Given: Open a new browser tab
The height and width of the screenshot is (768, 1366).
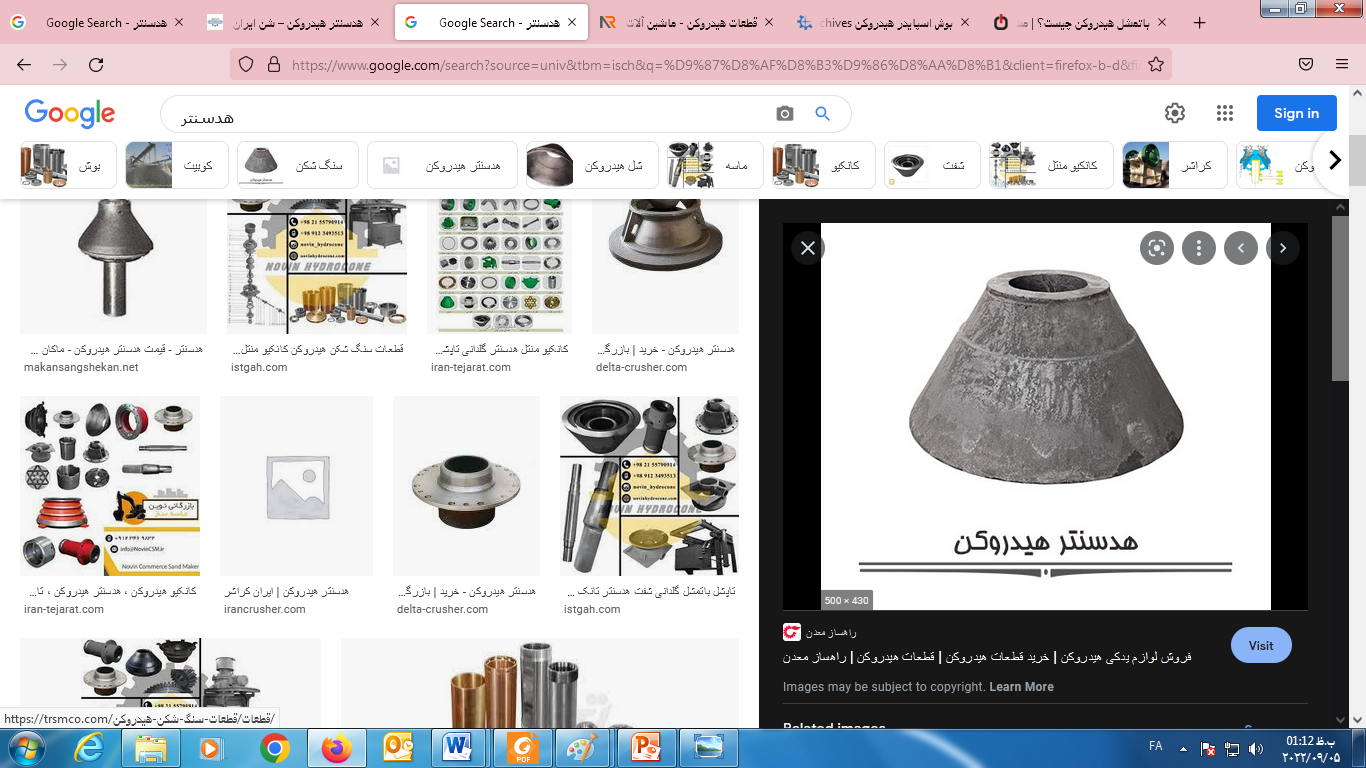Looking at the screenshot, I should point(1200,22).
